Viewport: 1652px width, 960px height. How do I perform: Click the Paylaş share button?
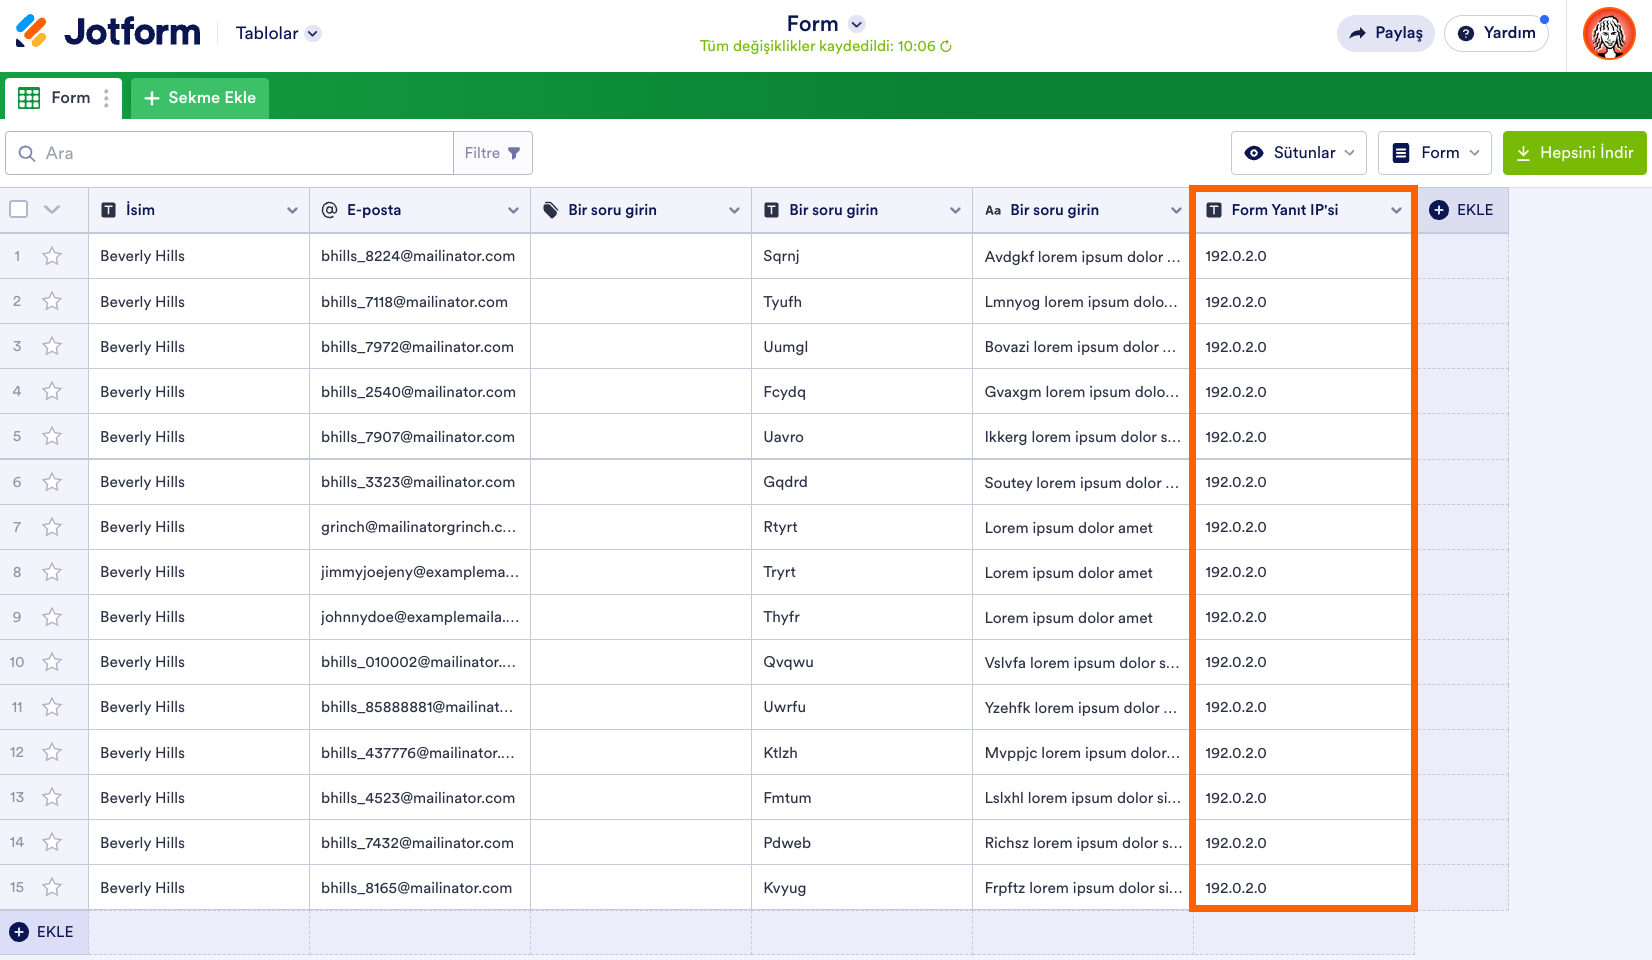coord(1386,33)
